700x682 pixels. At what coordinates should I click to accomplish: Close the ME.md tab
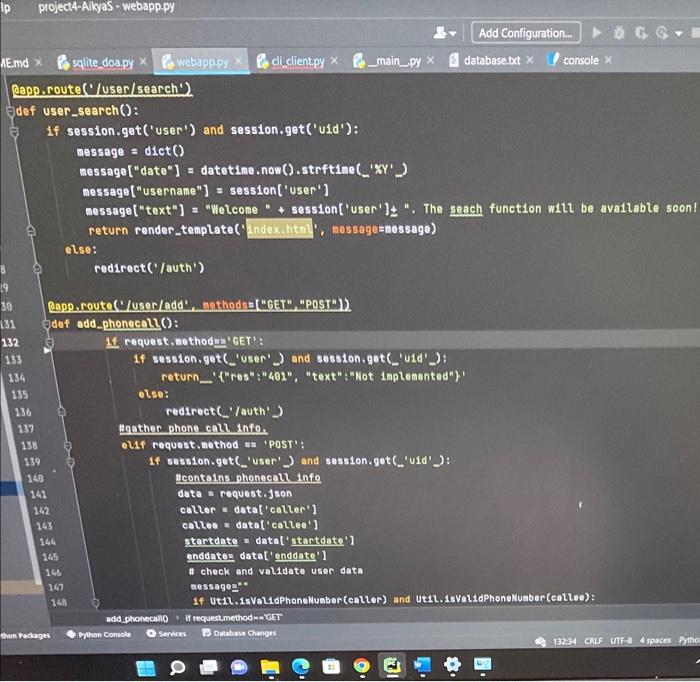(38, 62)
